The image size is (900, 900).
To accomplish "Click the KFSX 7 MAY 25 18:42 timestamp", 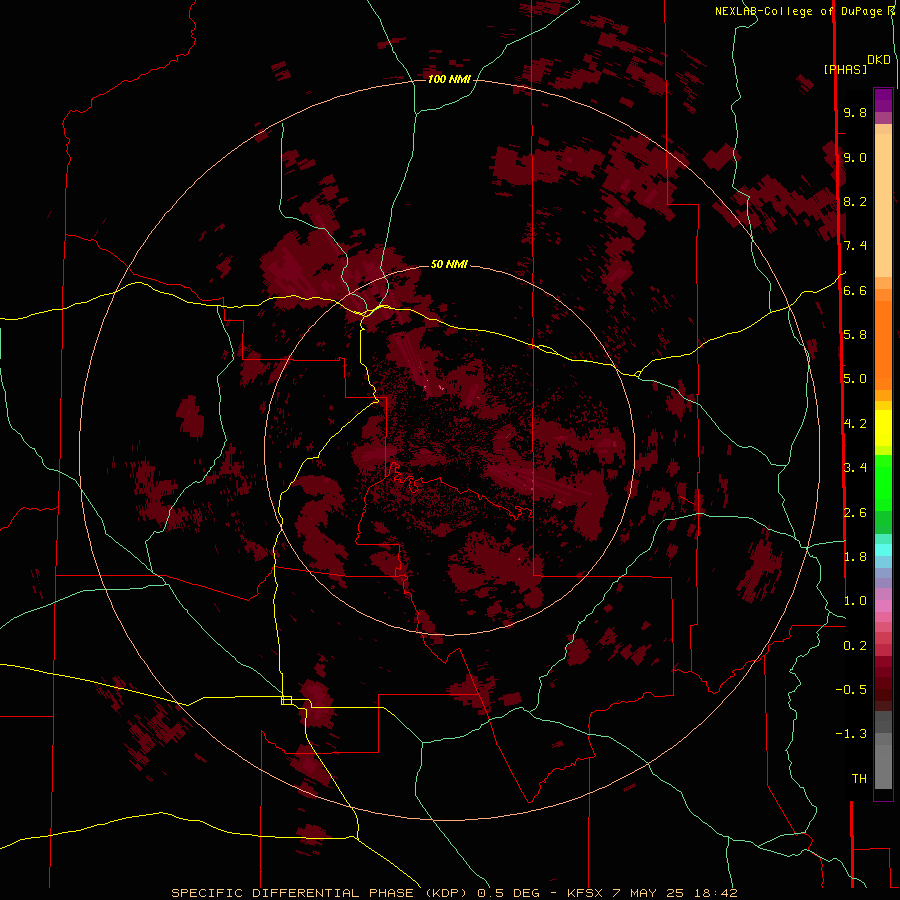I will [x=652, y=893].
